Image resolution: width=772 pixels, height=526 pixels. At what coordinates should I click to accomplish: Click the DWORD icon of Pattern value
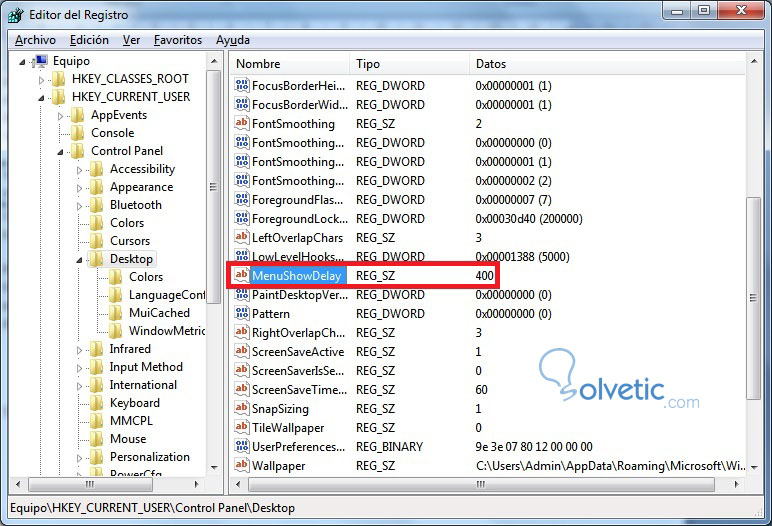pos(242,313)
